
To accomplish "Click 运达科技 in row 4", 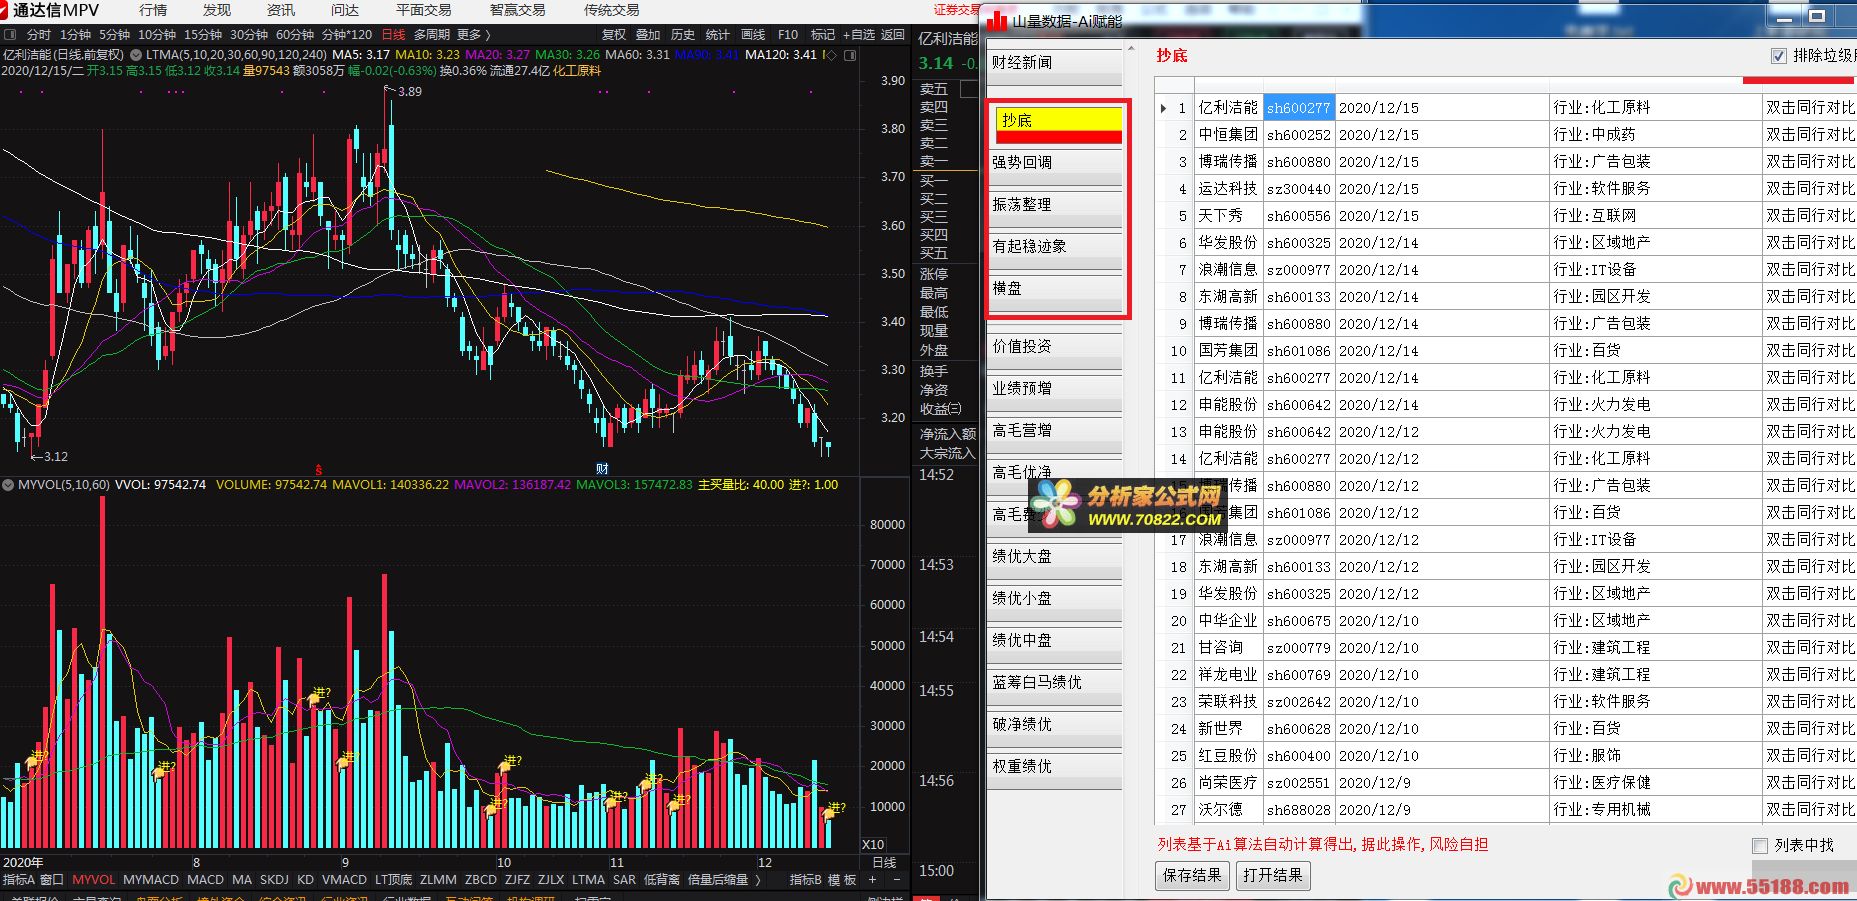I will pyautogui.click(x=1229, y=189).
